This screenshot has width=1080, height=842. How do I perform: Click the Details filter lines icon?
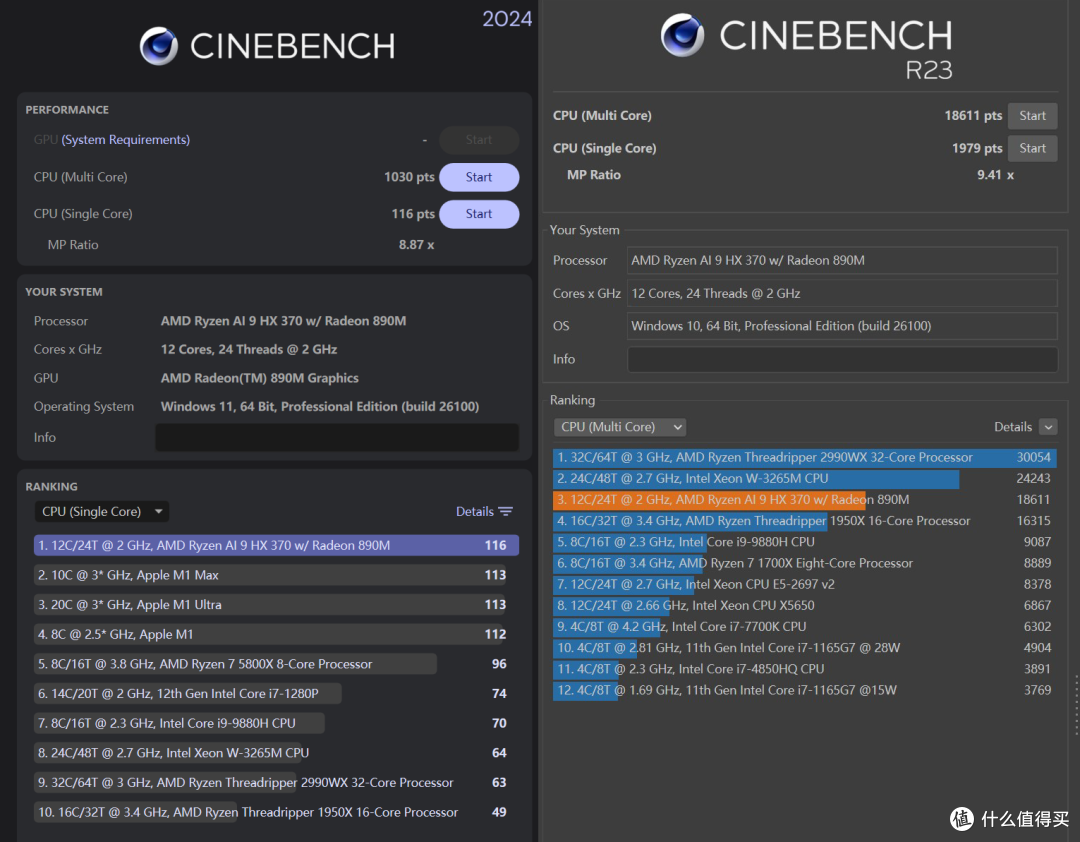tap(506, 511)
